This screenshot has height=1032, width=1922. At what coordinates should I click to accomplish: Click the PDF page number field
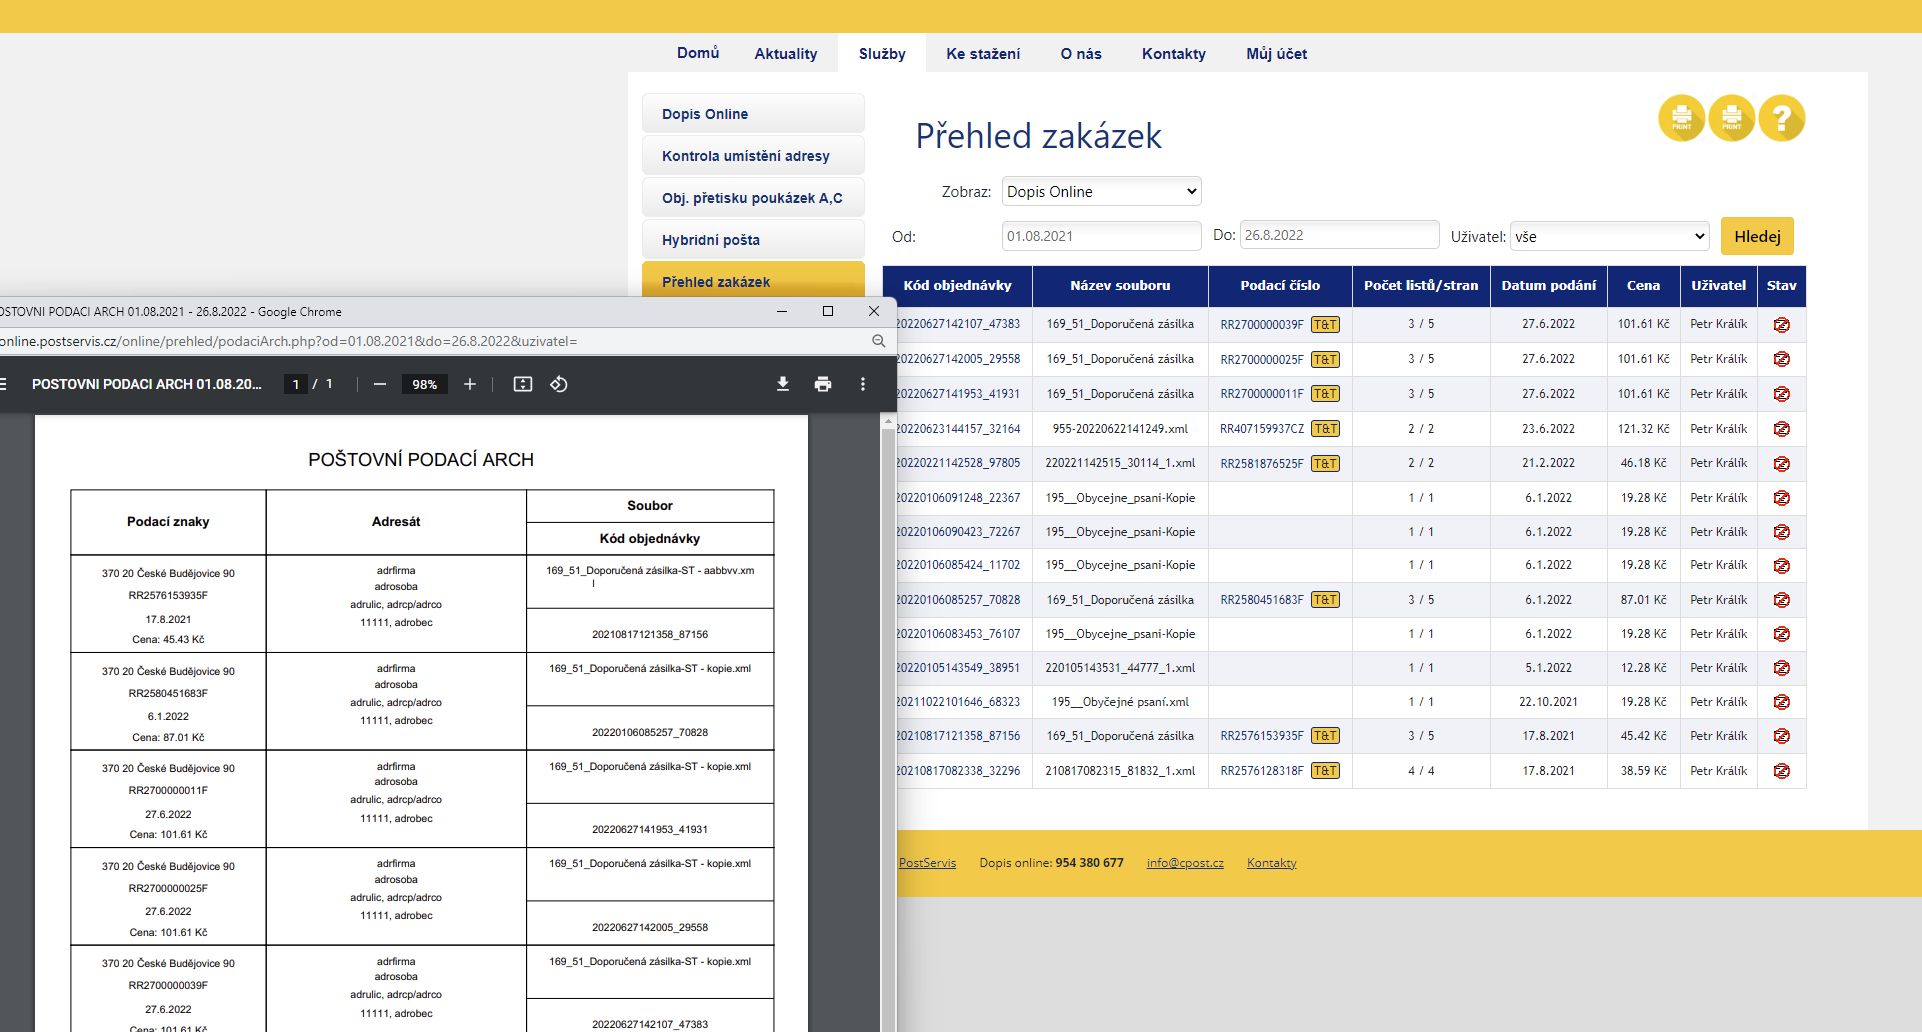tap(296, 384)
